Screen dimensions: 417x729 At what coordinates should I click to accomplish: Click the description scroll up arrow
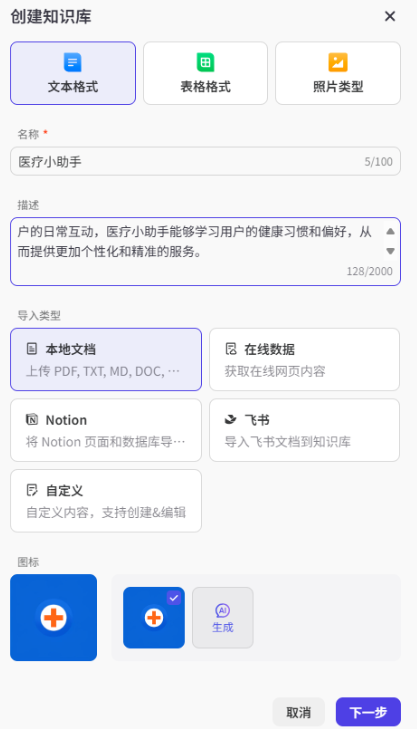391,231
